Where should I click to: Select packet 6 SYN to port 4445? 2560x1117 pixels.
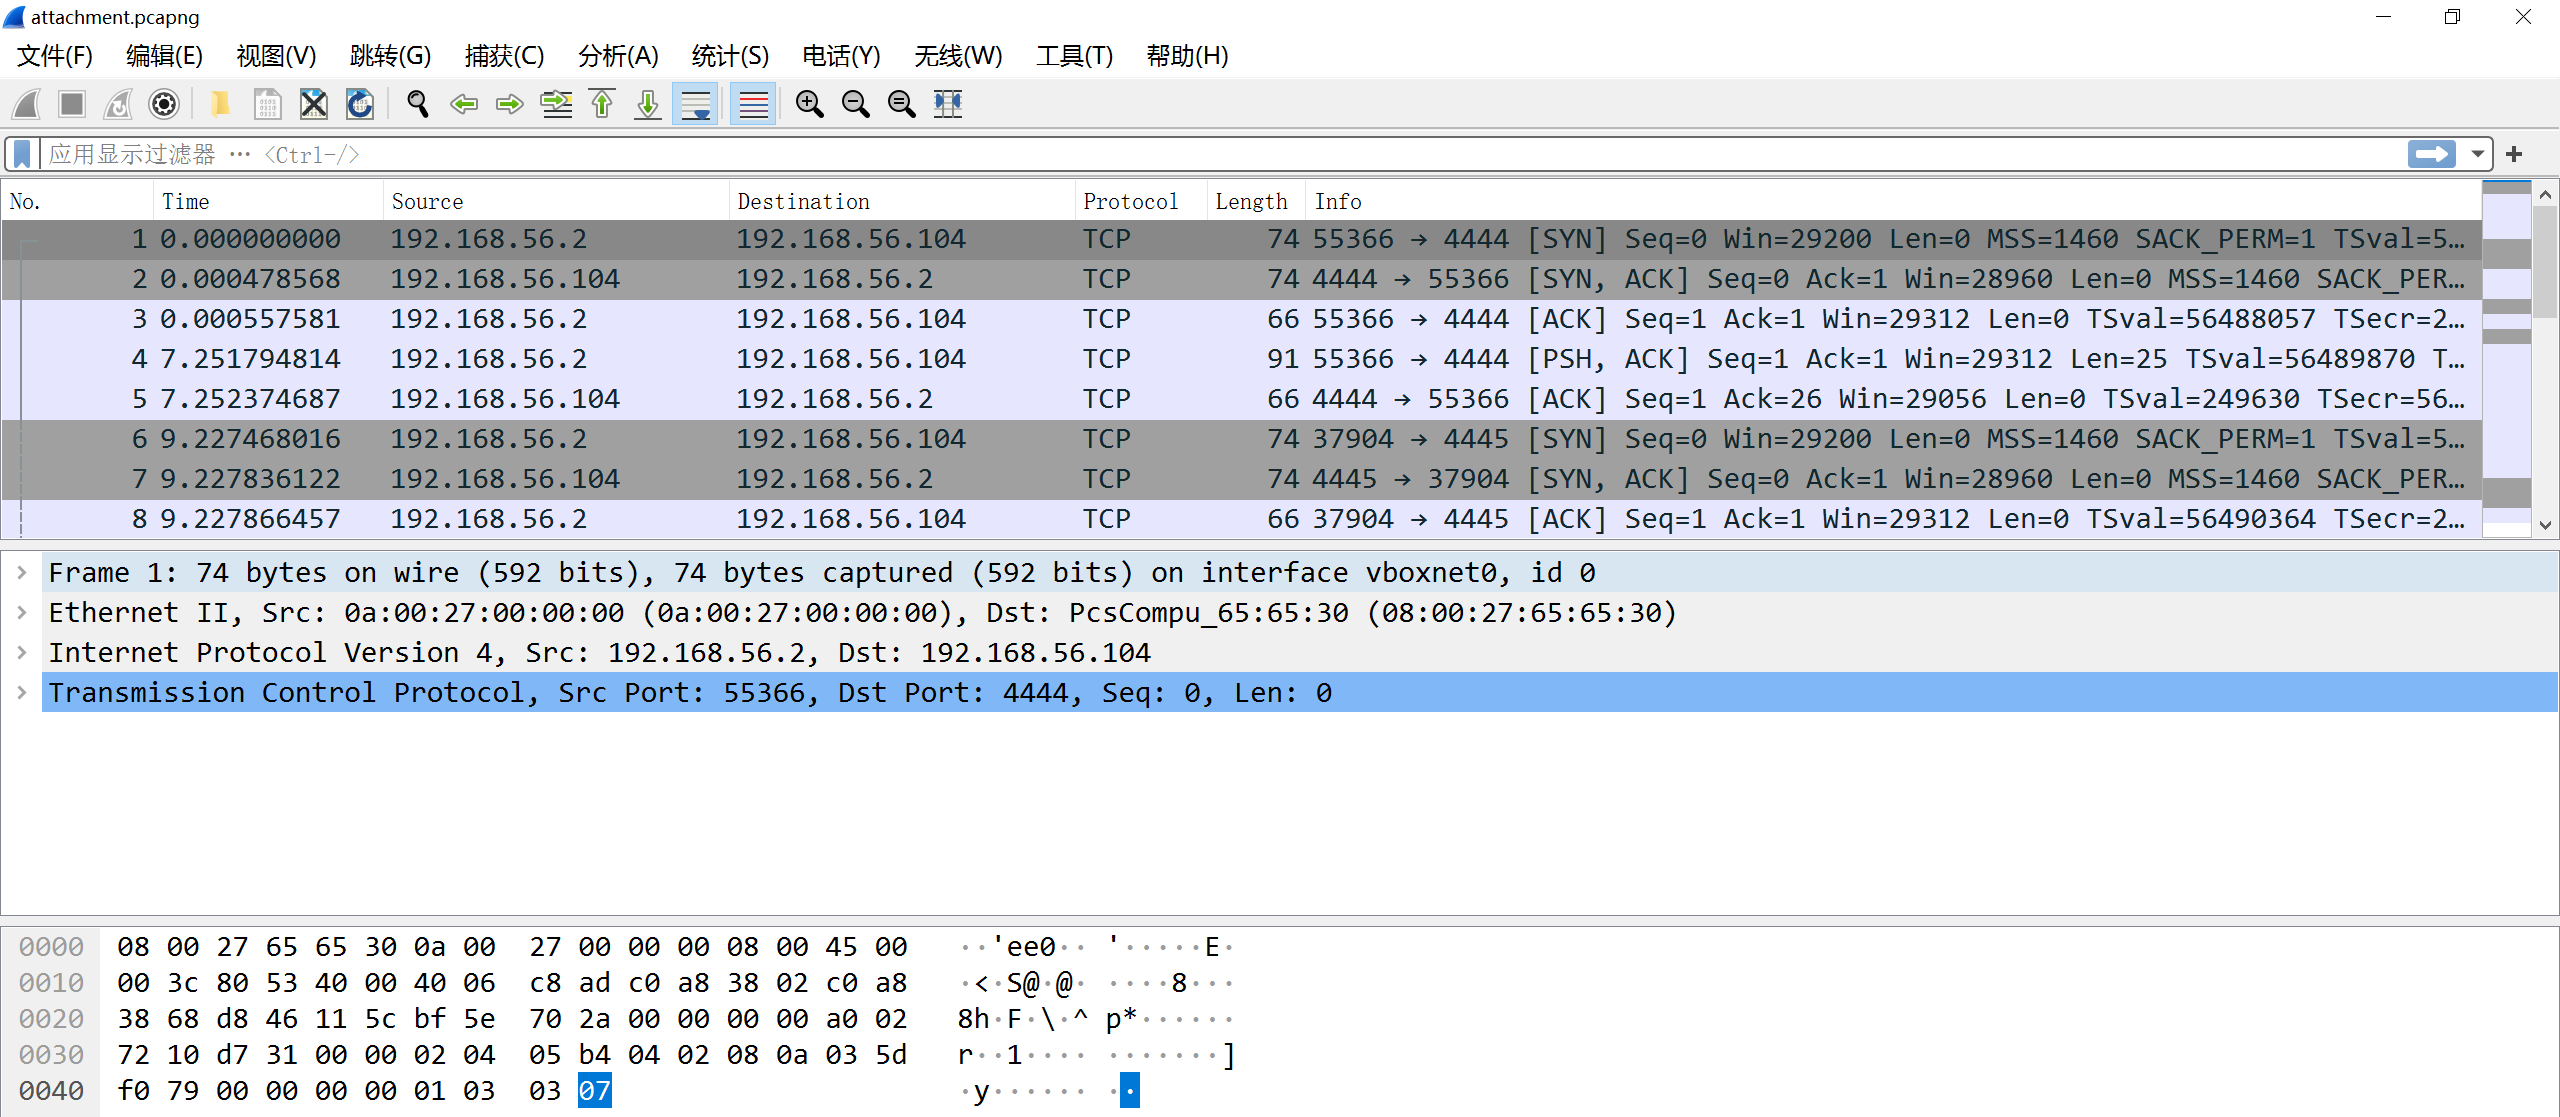(1241, 439)
